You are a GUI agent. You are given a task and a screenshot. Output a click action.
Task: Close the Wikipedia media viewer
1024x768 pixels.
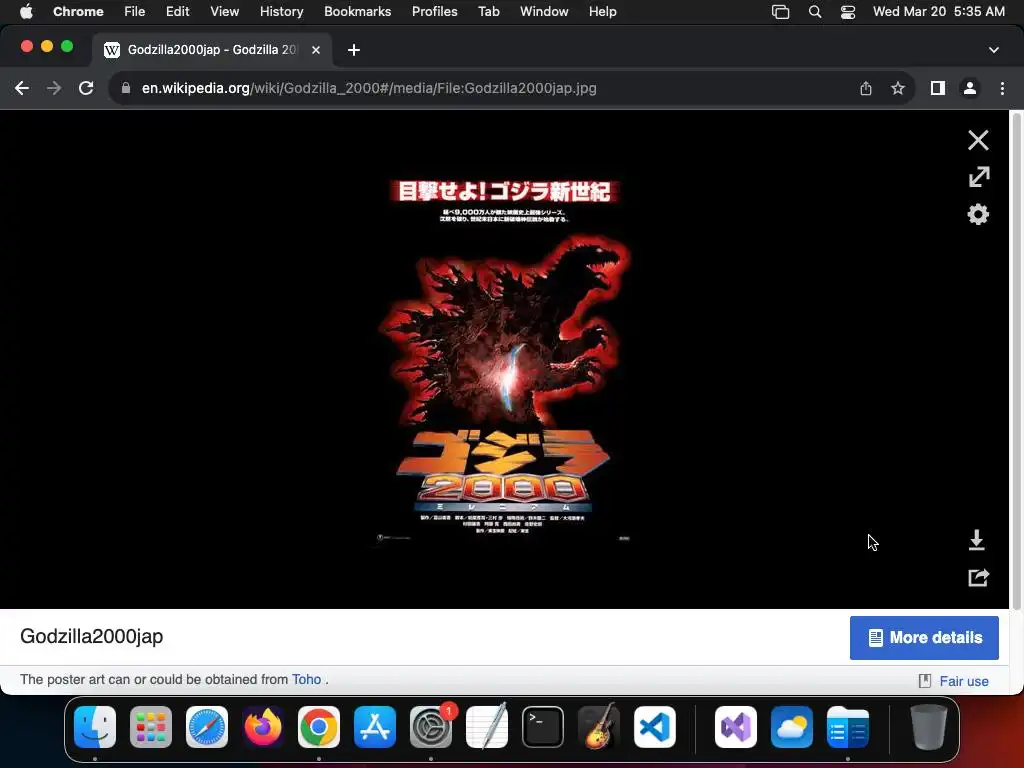coord(978,140)
